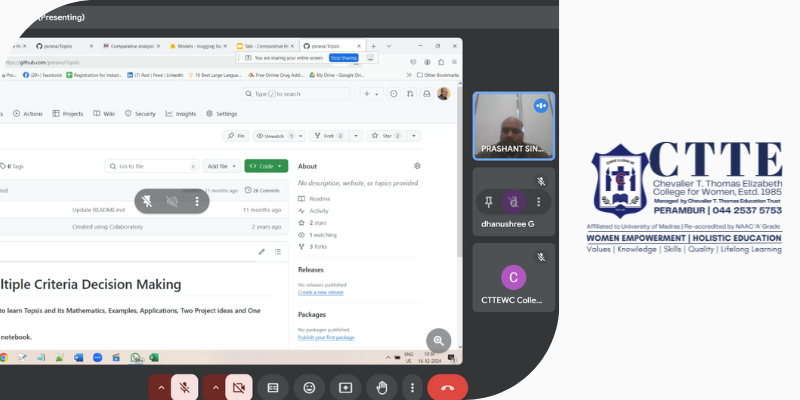The height and width of the screenshot is (400, 800).
Task: Edit About details with gear icon
Action: tap(417, 166)
